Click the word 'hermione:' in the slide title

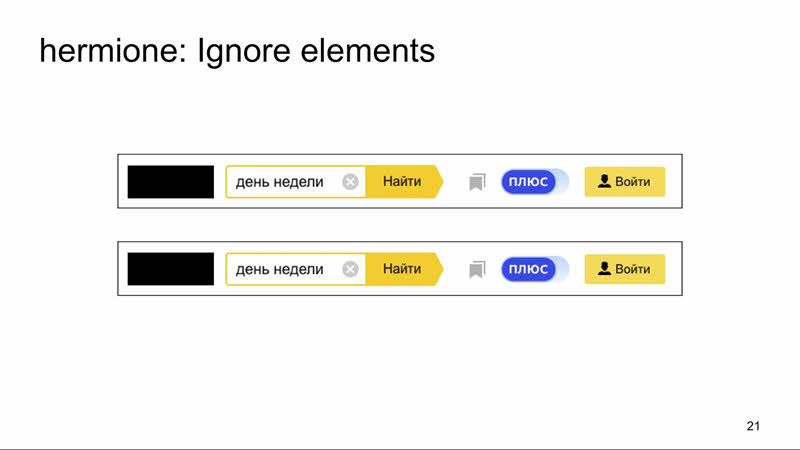point(114,51)
